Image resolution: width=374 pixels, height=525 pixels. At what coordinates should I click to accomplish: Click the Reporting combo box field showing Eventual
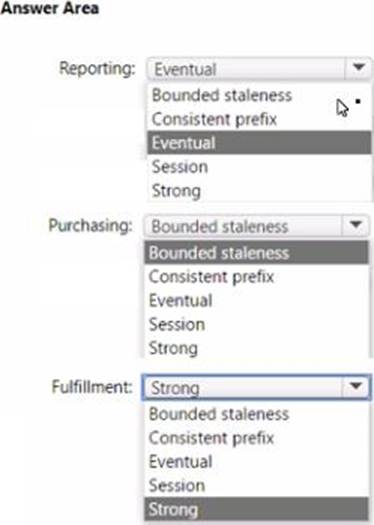click(259, 69)
